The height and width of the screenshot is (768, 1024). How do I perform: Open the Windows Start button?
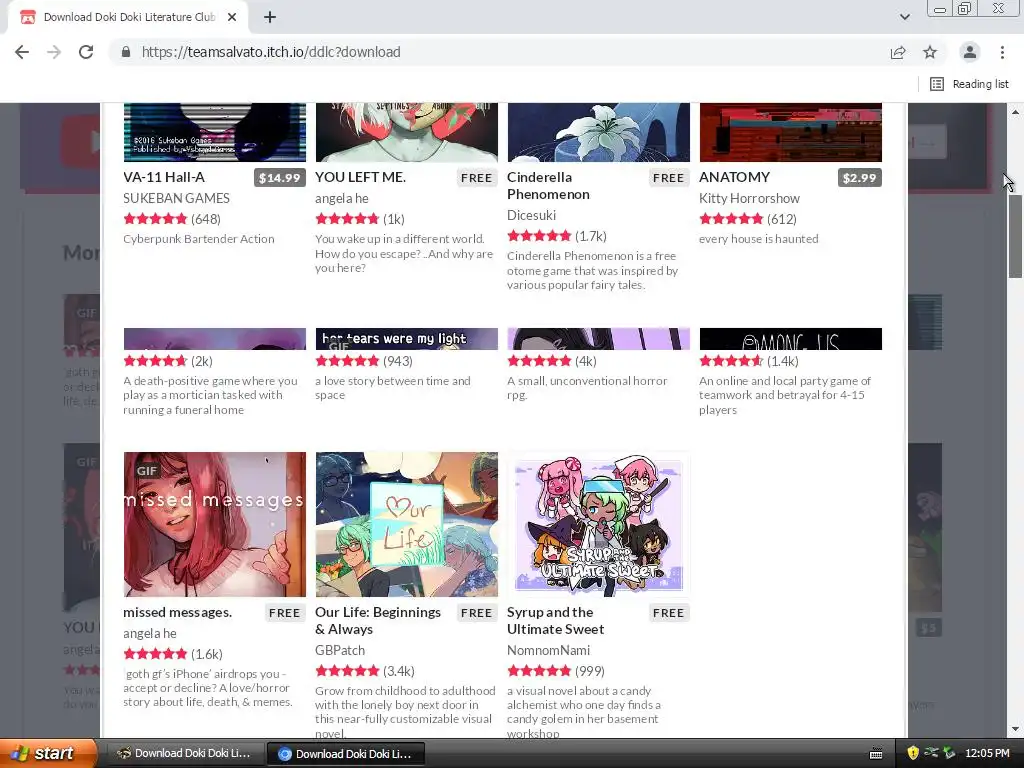tap(48, 753)
